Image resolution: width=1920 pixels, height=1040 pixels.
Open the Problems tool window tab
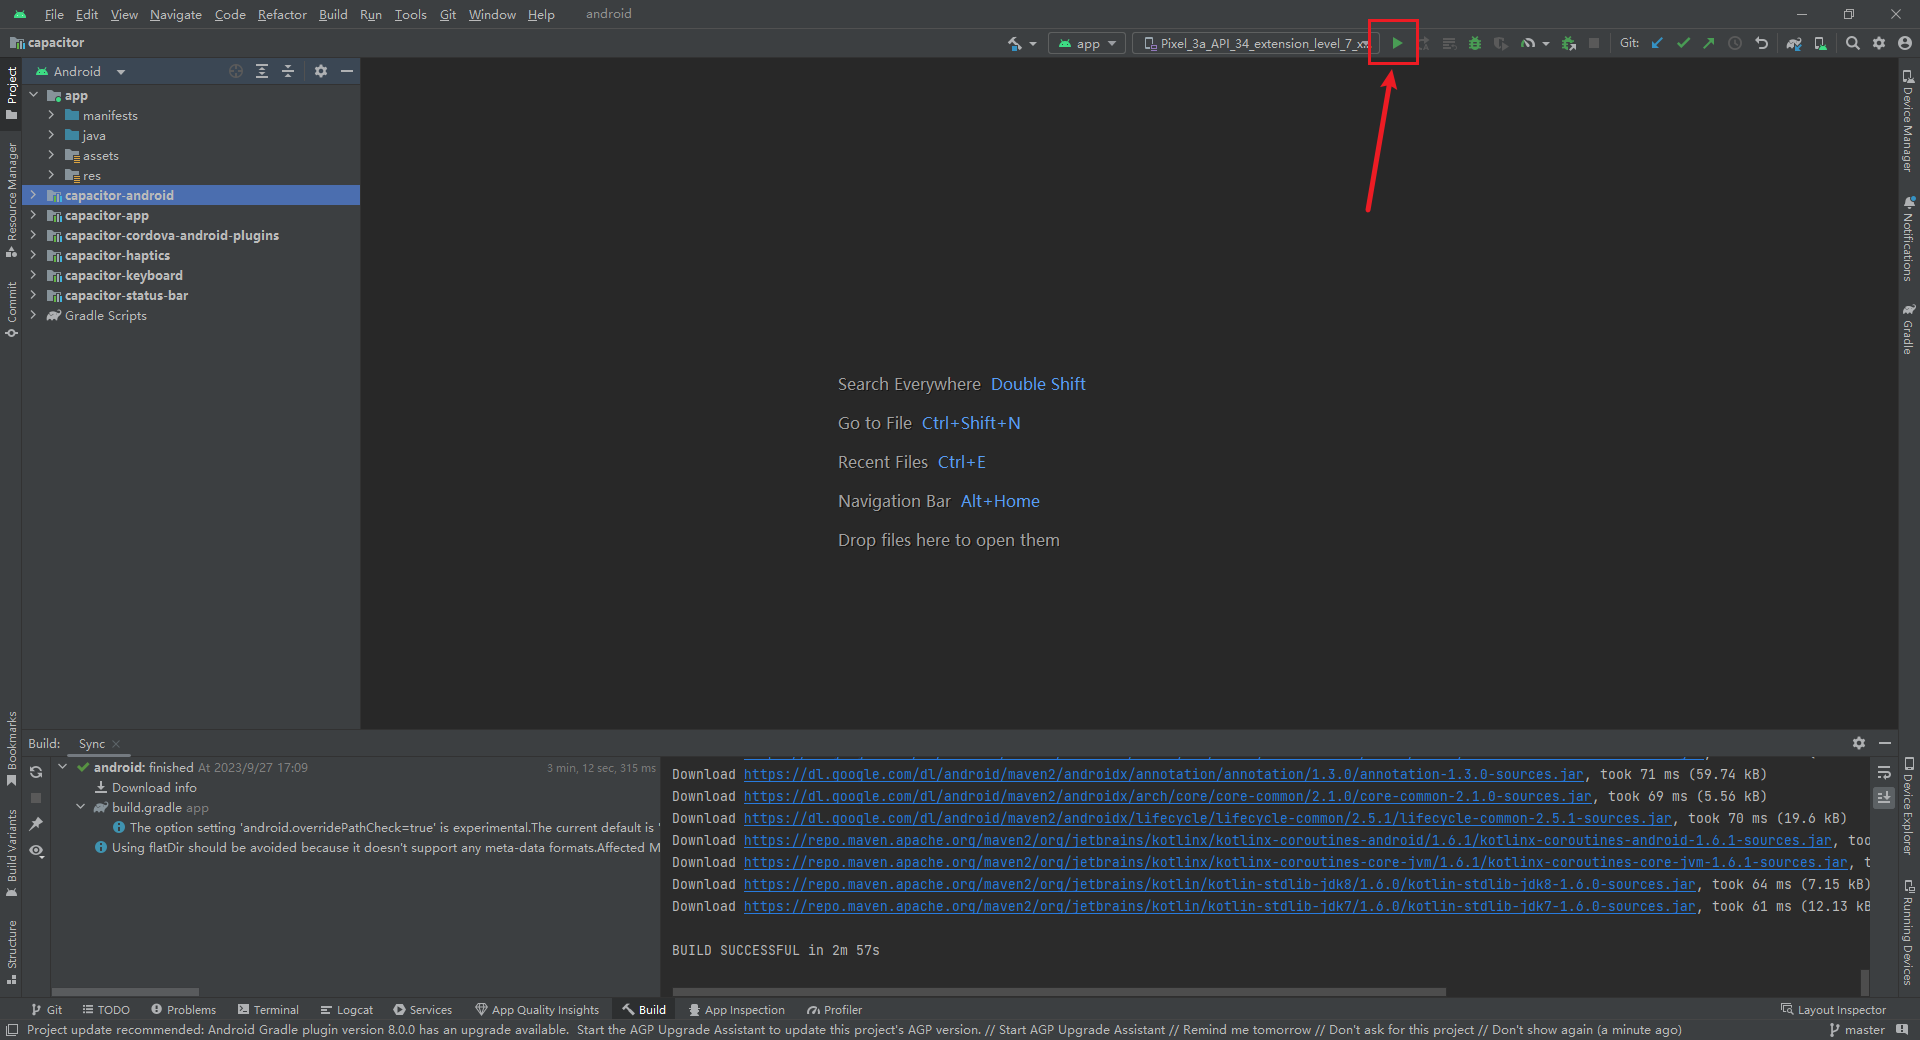pos(183,1010)
